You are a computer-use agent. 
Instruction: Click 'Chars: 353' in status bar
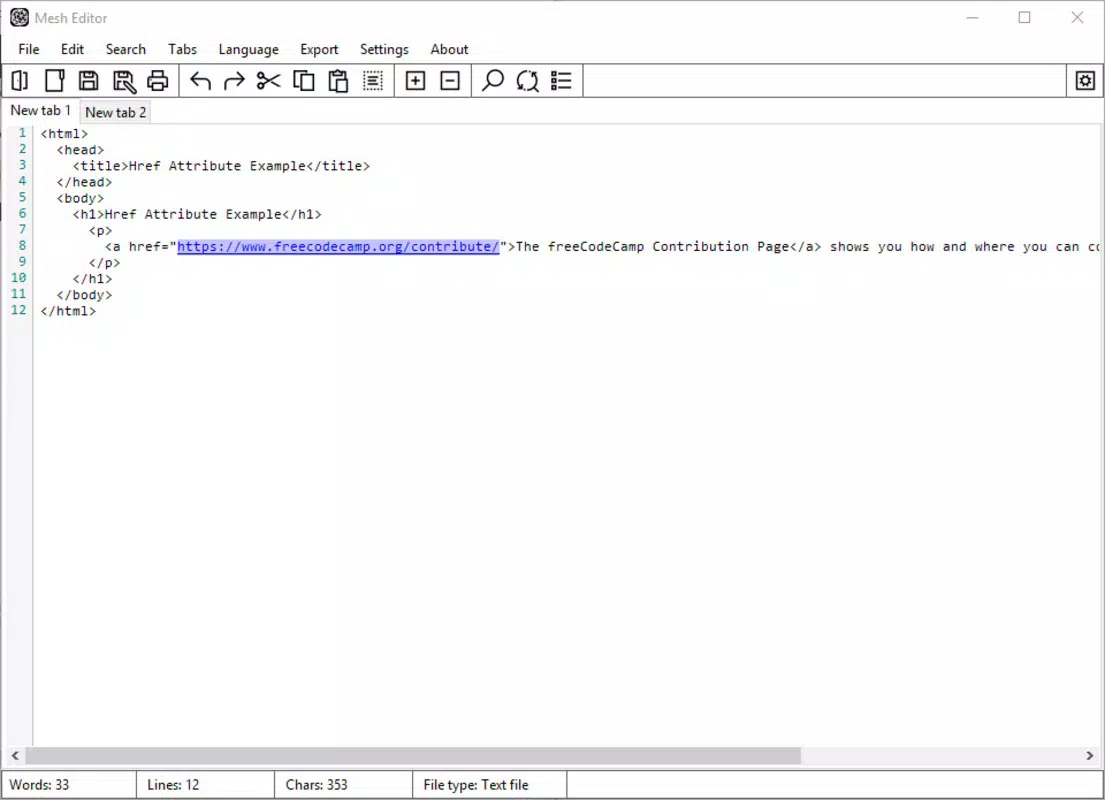316,784
